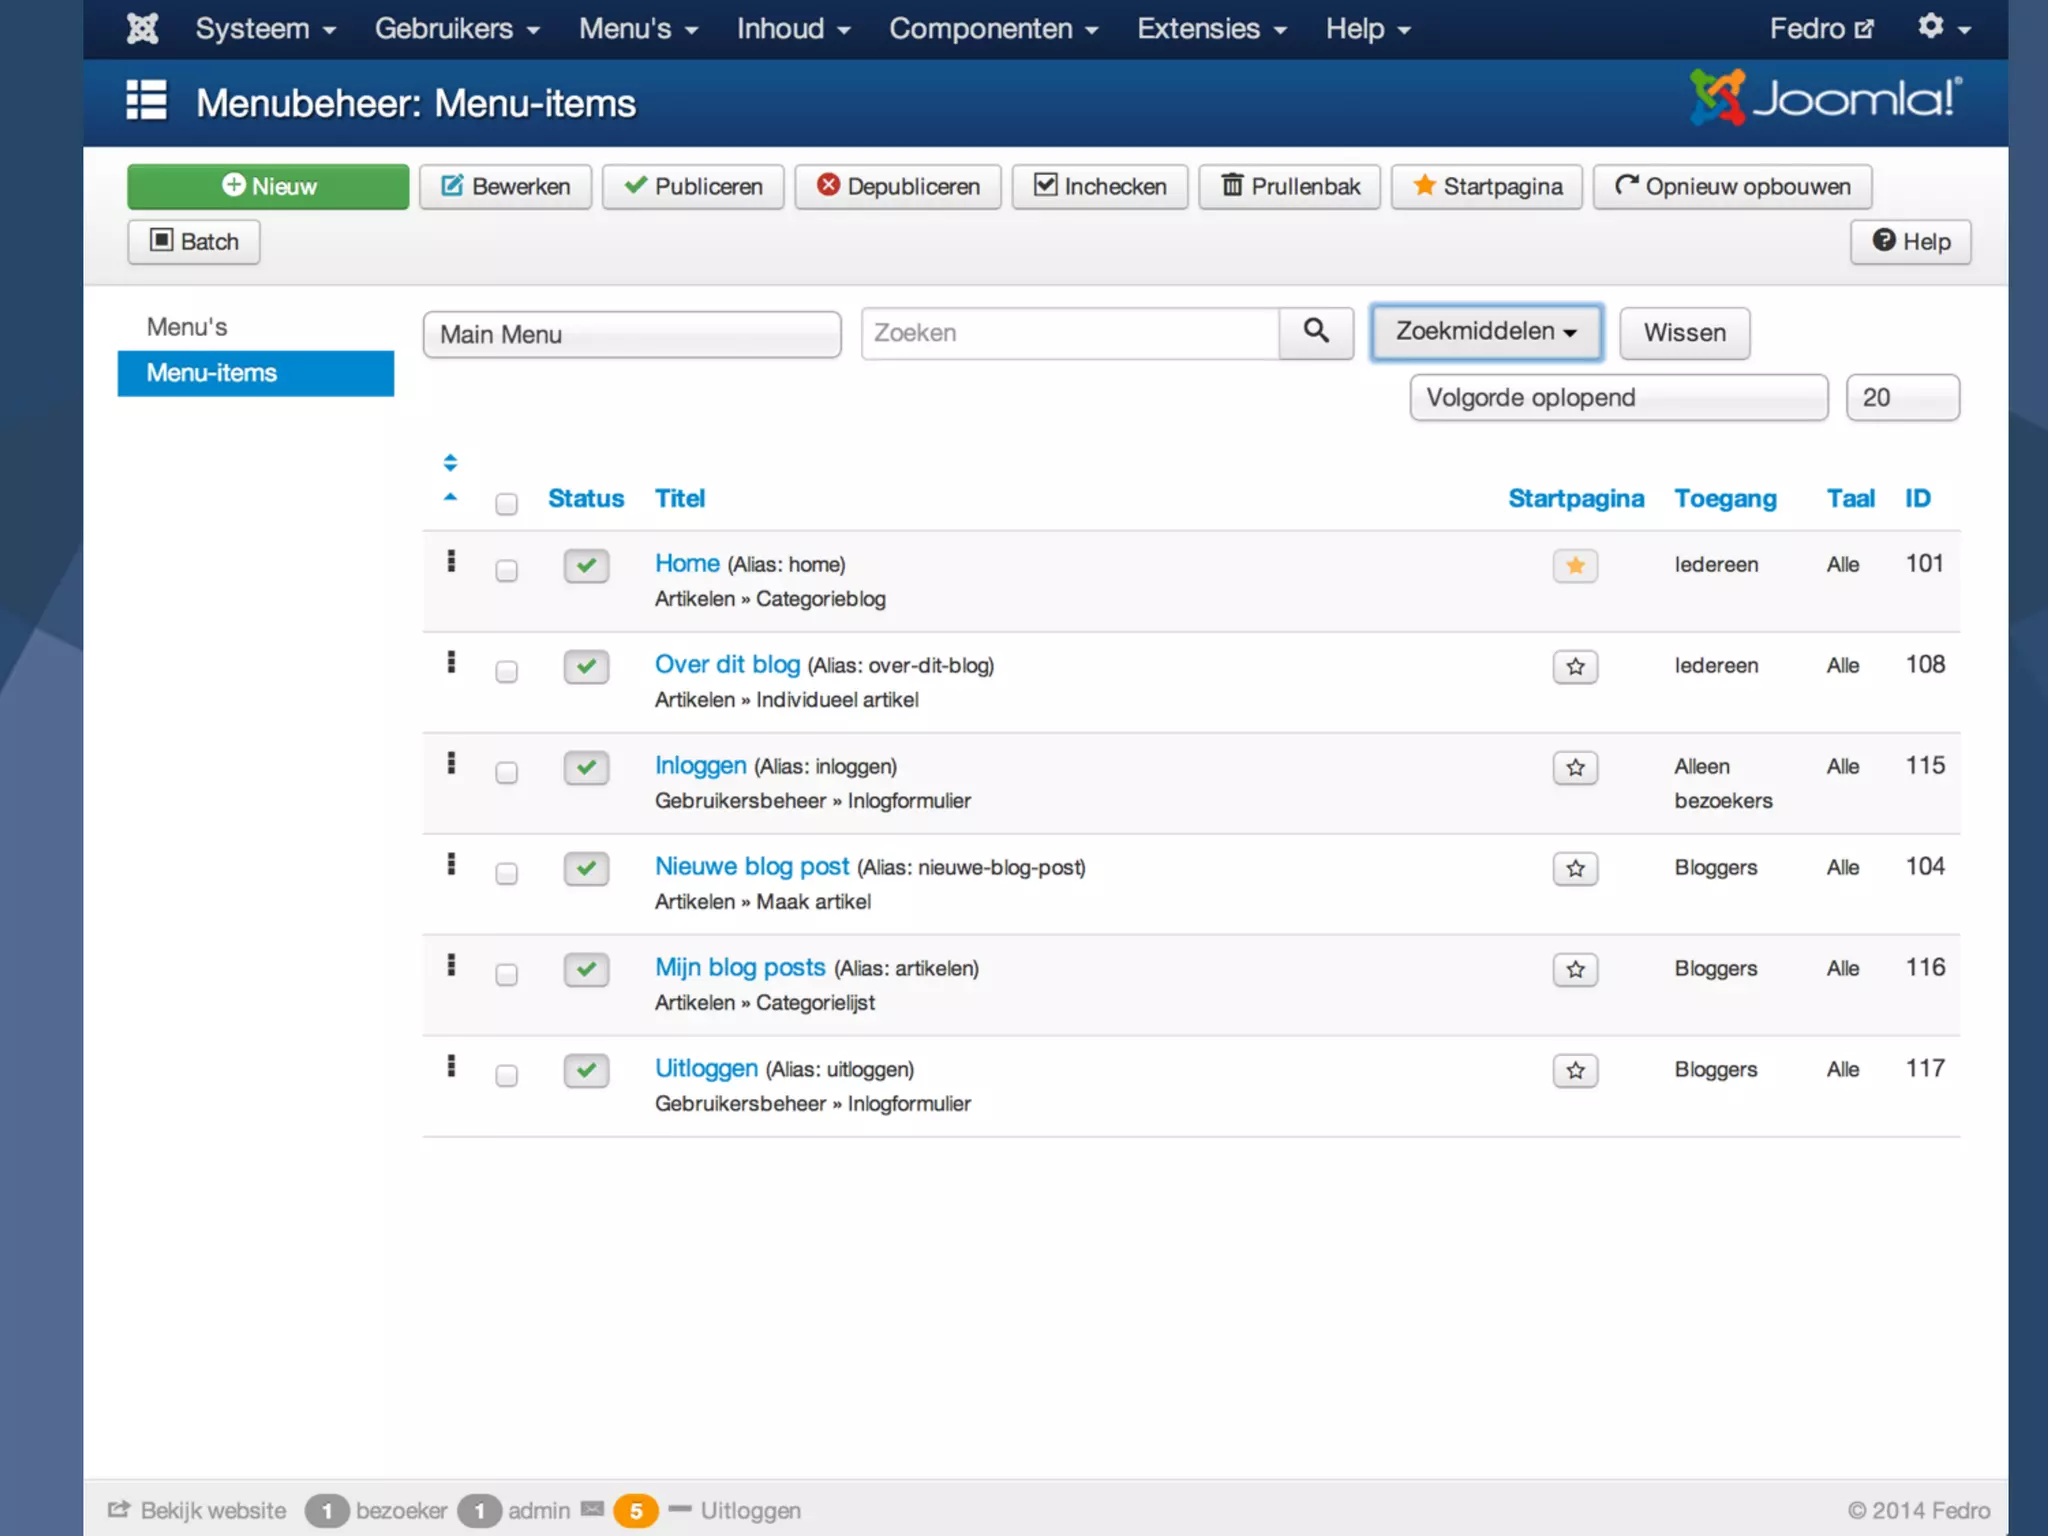
Task: Click drag handle of Uitloggen row
Action: [451, 1066]
